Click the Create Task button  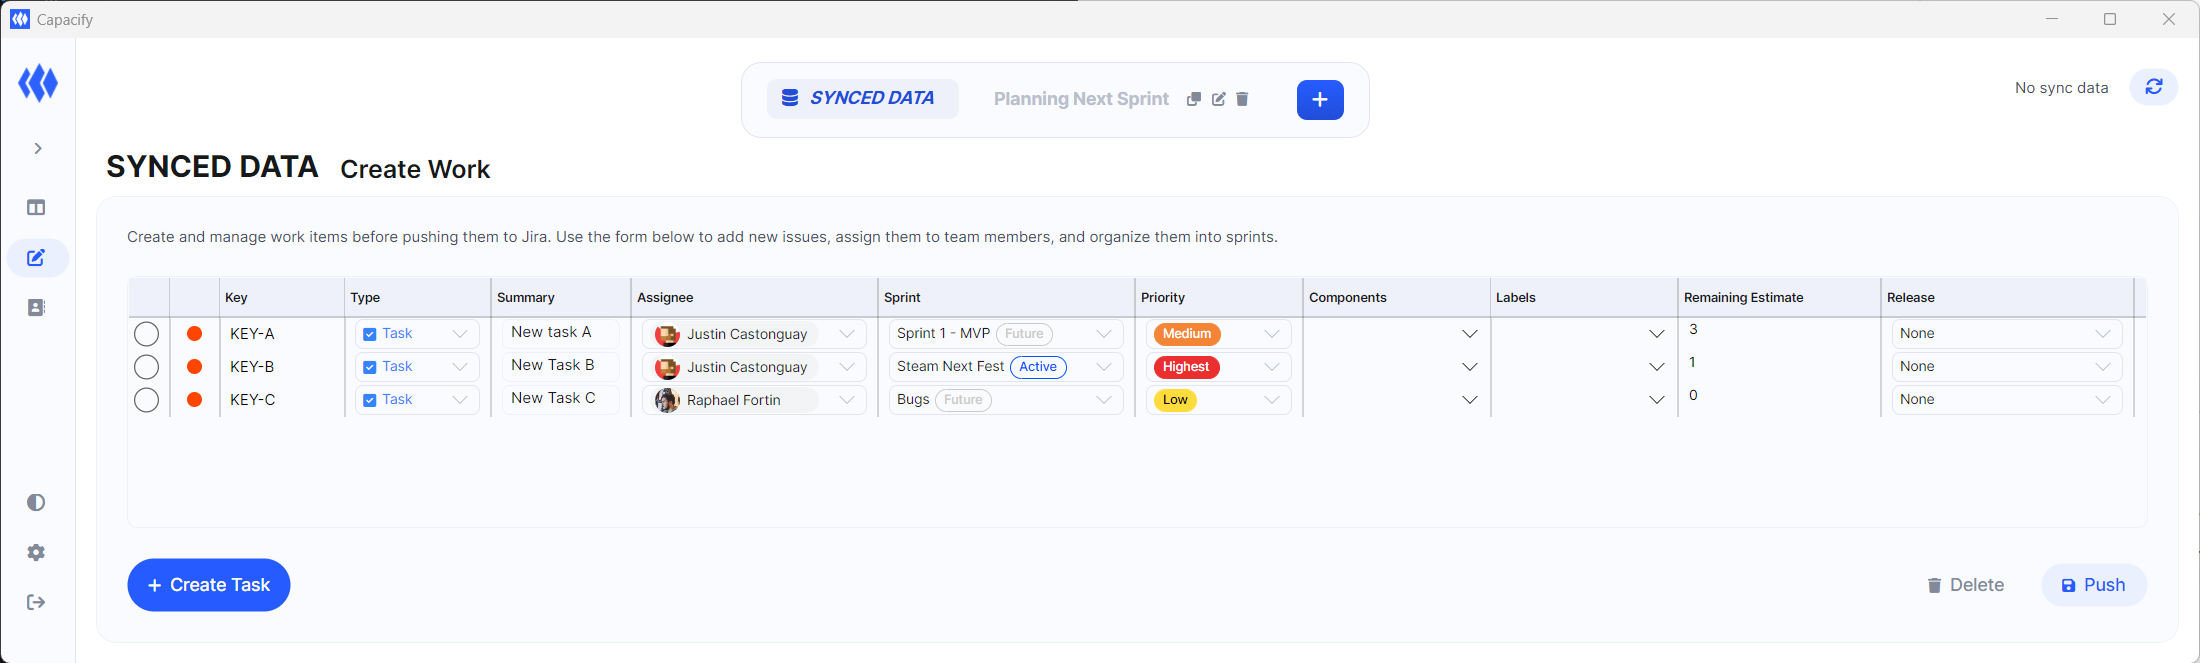209,585
